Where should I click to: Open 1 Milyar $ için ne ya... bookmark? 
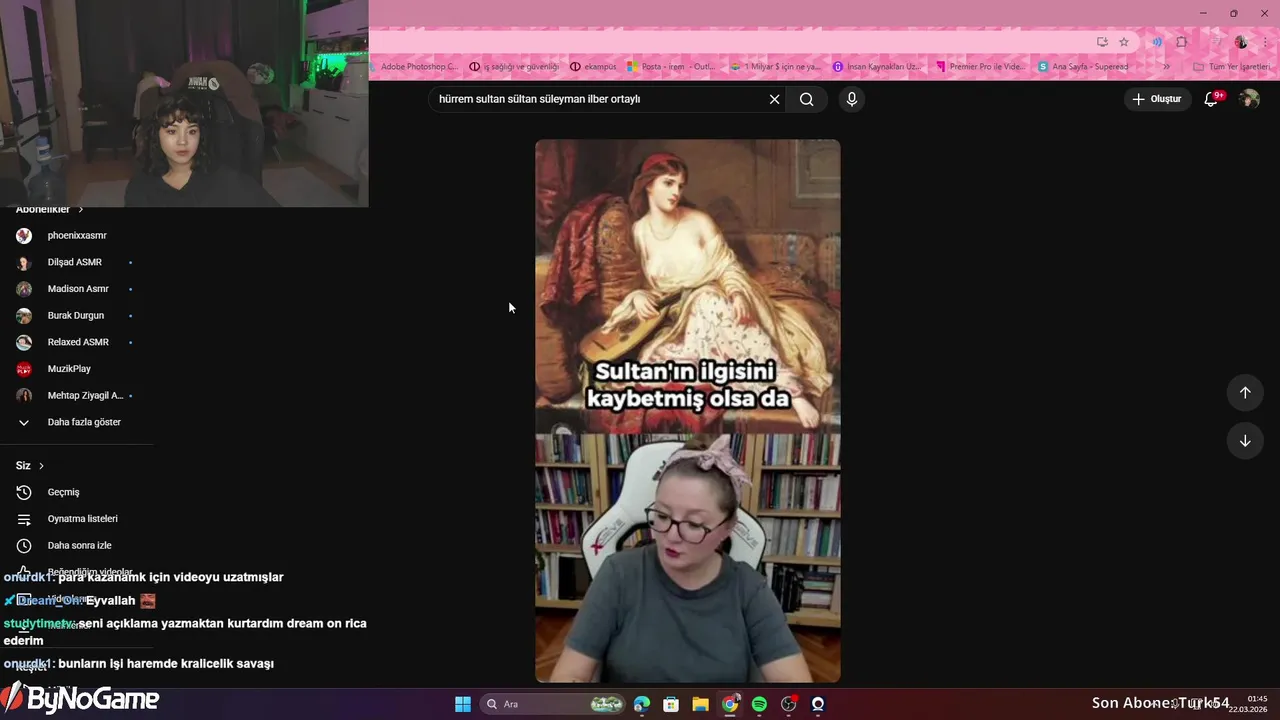point(775,67)
